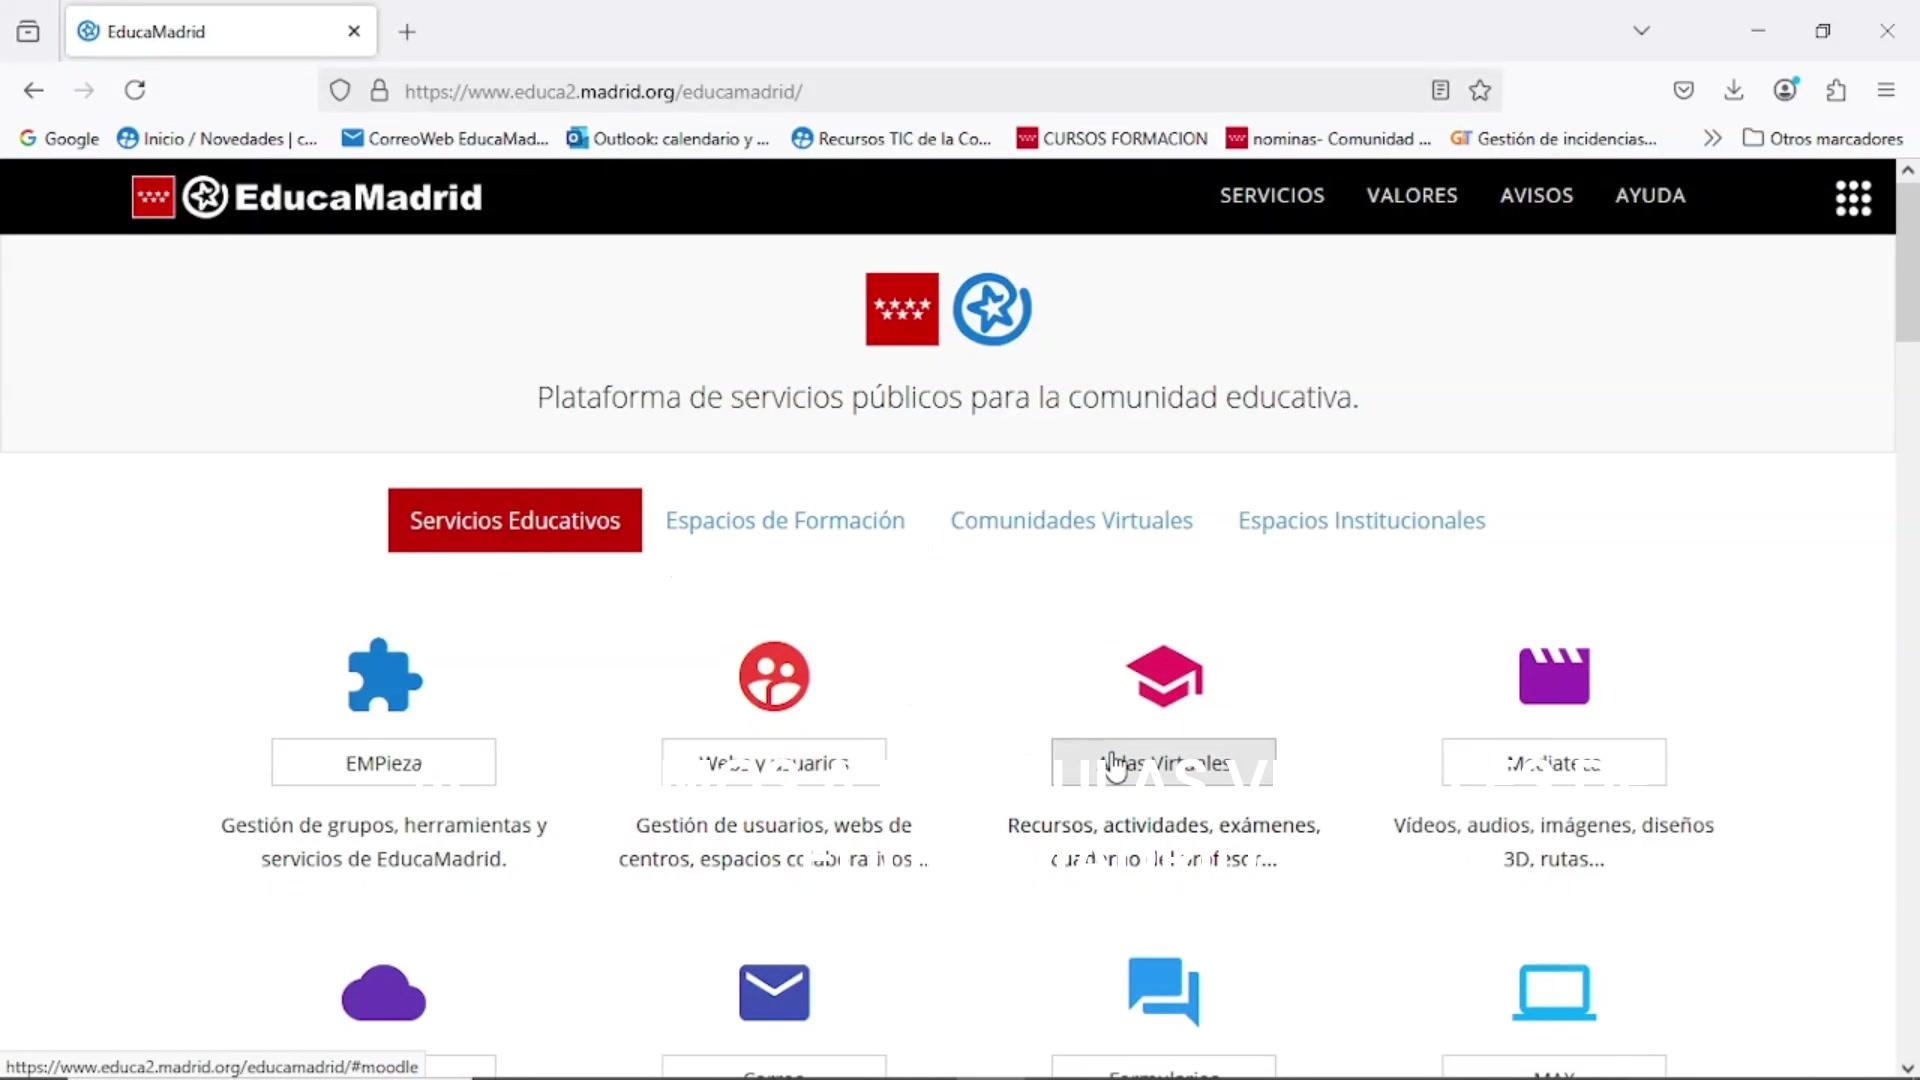Click the pink graduation cap Aulas Virtuales icon
1920x1080 pixels.
[1164, 676]
